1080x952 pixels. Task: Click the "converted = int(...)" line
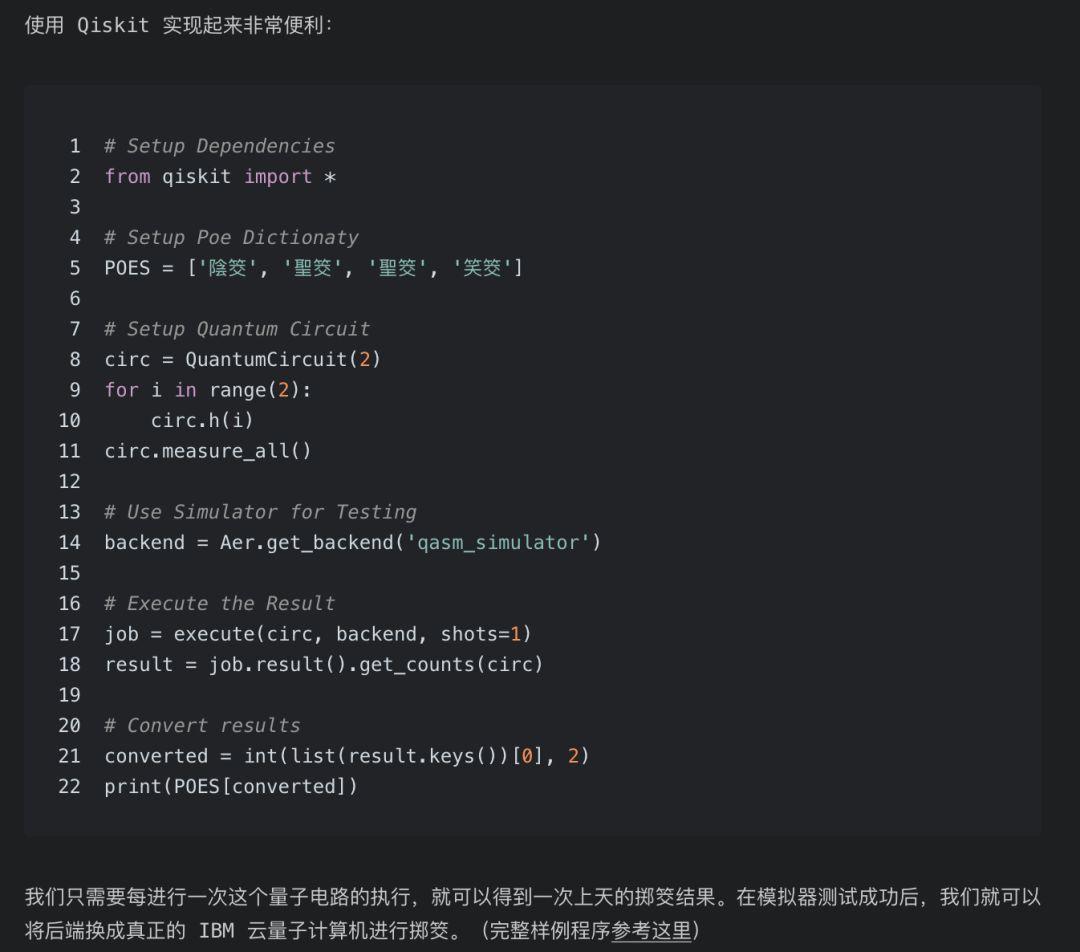[x=347, y=756]
